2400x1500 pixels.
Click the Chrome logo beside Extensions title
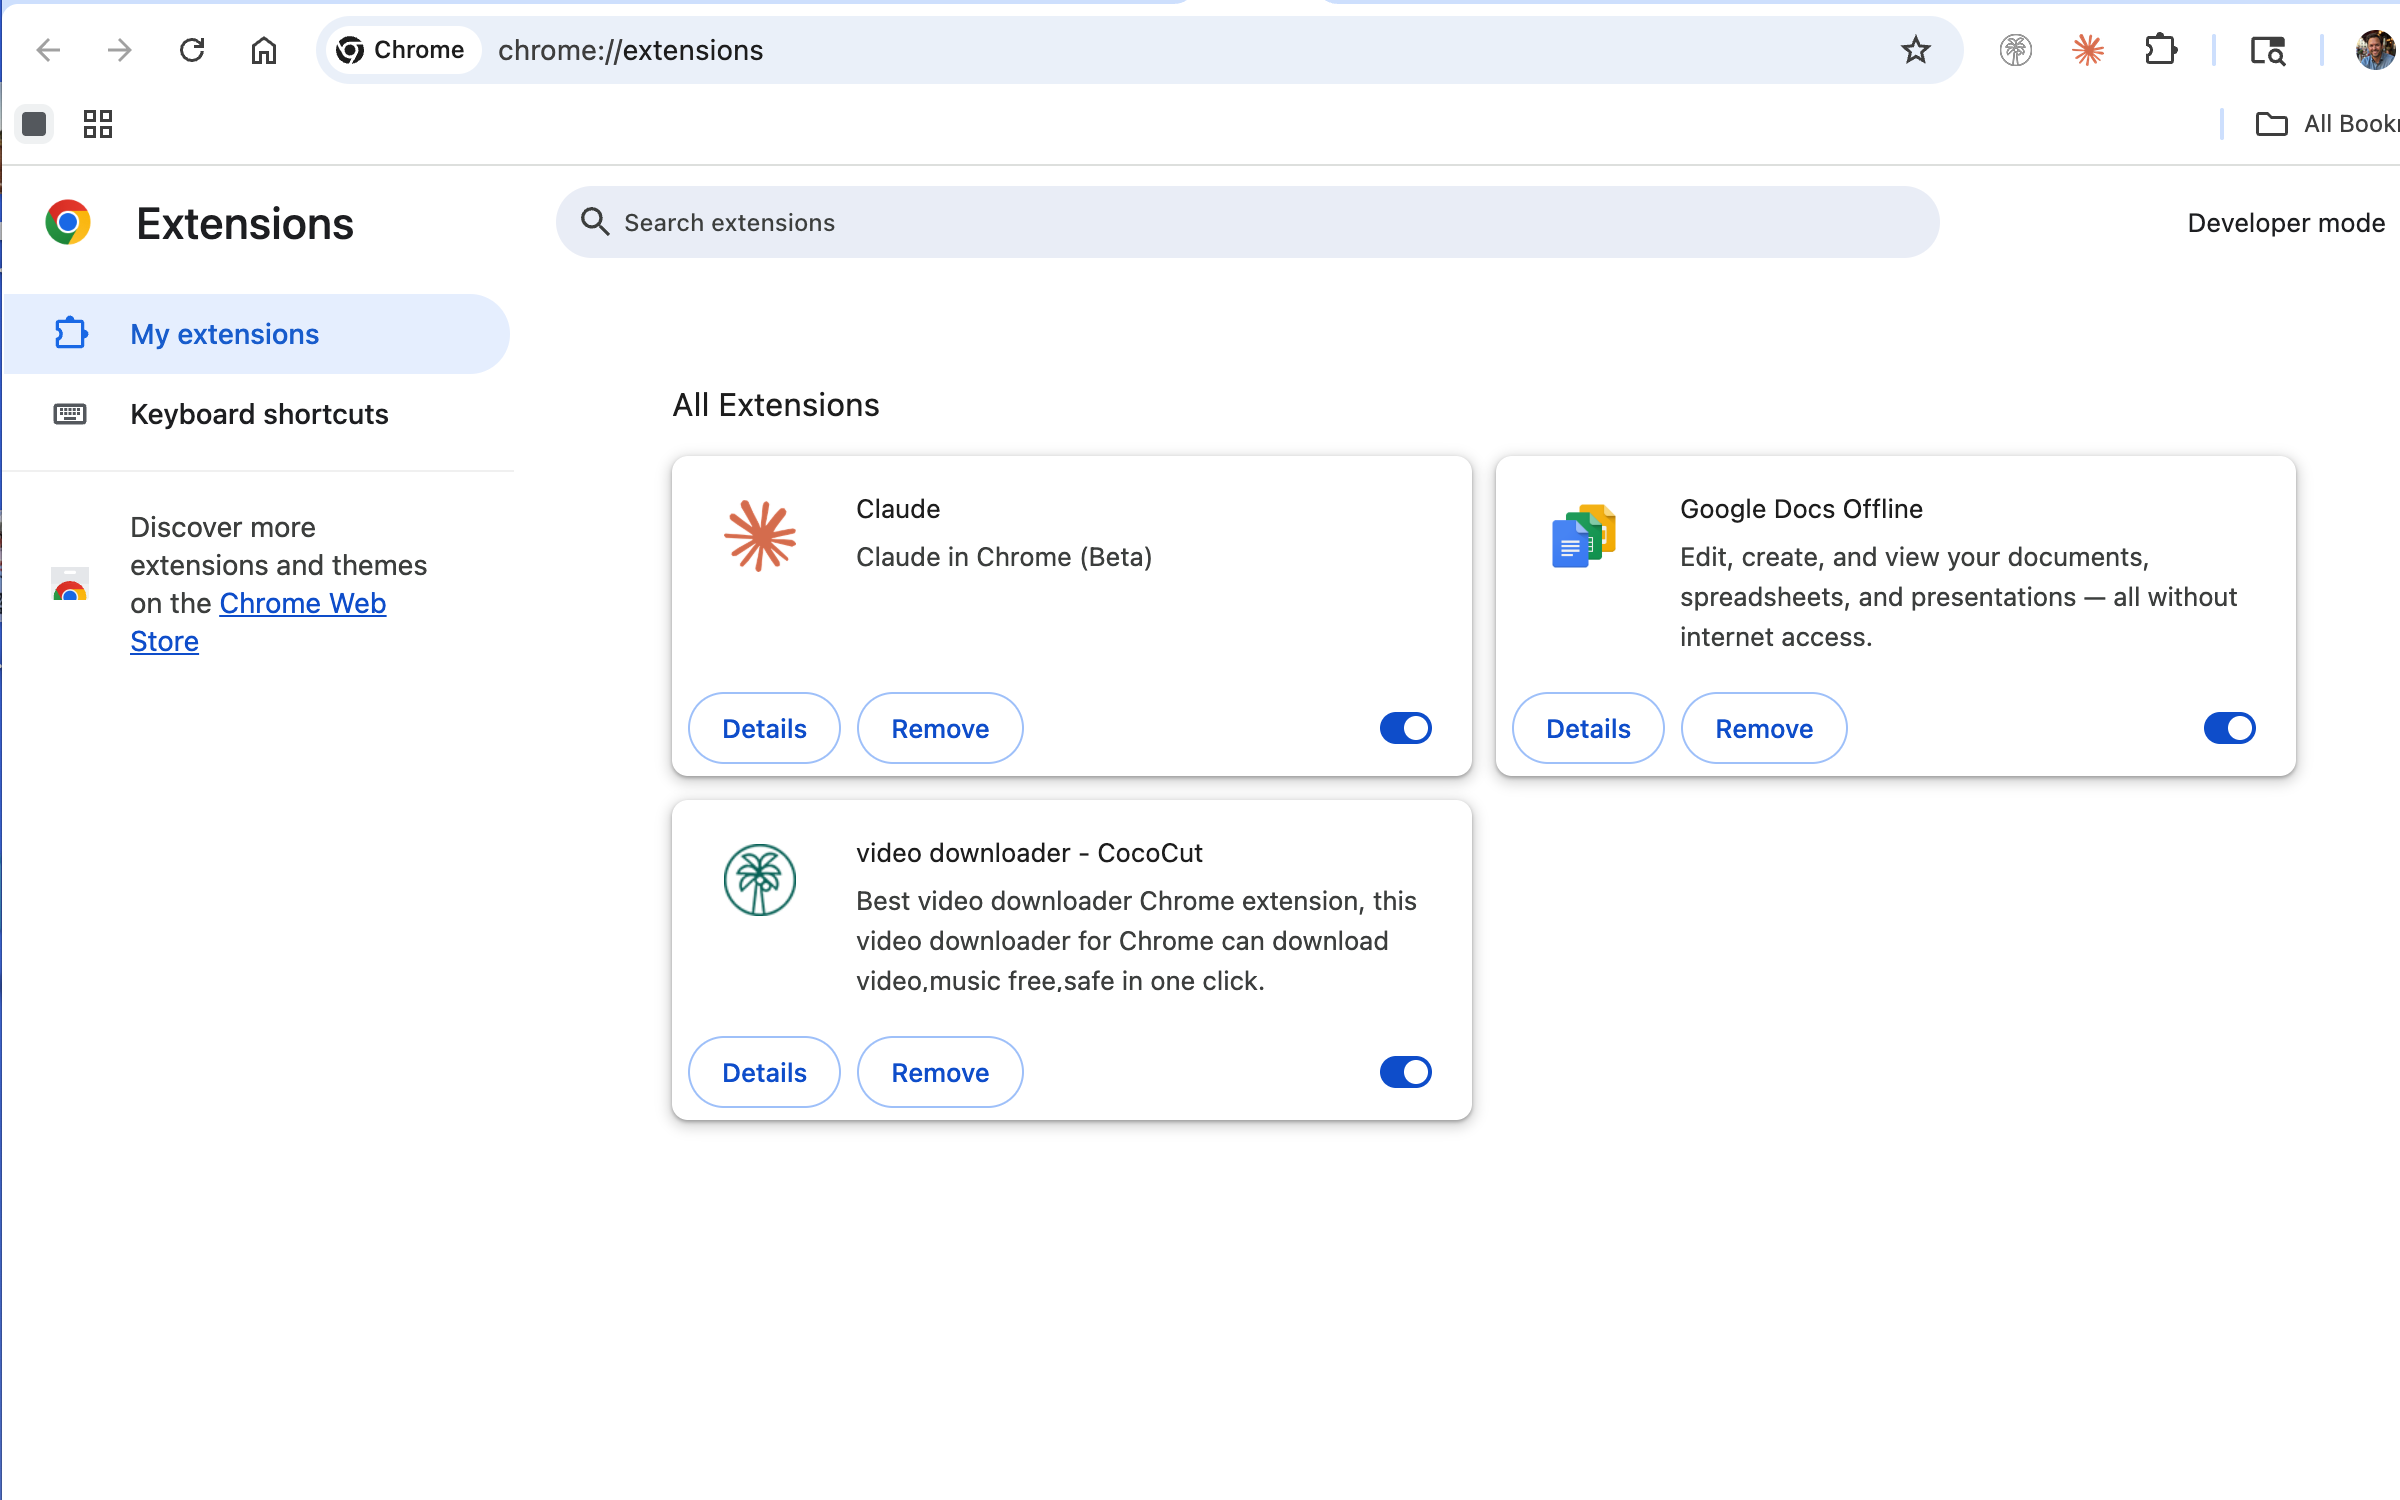coord(68,222)
